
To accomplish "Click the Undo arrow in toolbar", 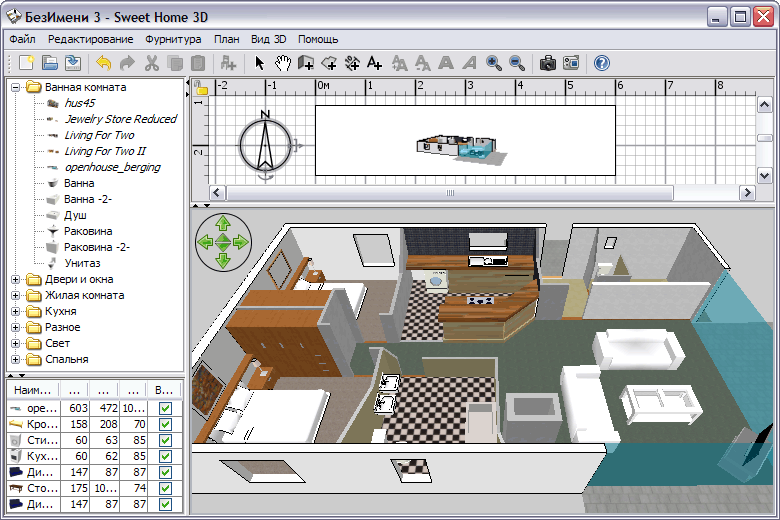I will tap(104, 63).
